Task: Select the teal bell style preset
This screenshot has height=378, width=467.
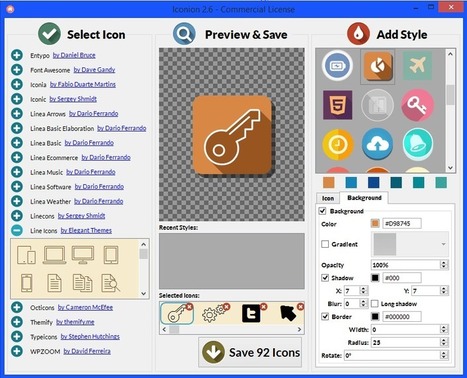Action: (x=417, y=144)
